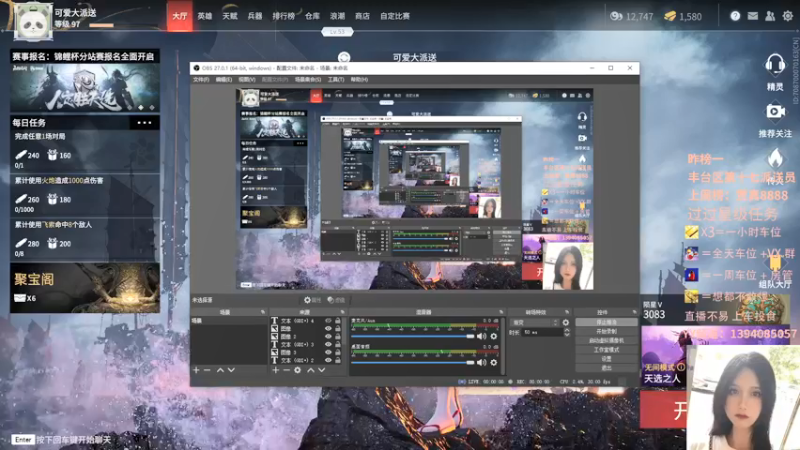Open OBS 场景集合(S) menu

308,80
